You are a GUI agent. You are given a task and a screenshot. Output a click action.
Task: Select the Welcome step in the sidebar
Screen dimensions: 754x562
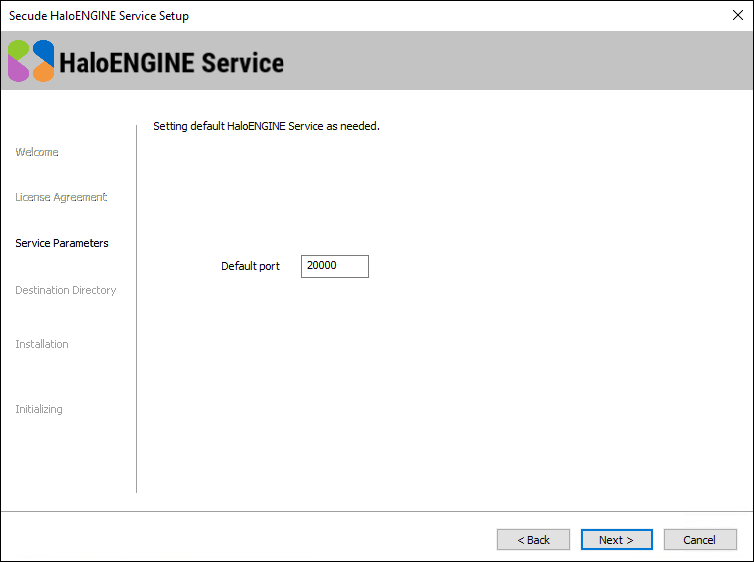click(37, 152)
